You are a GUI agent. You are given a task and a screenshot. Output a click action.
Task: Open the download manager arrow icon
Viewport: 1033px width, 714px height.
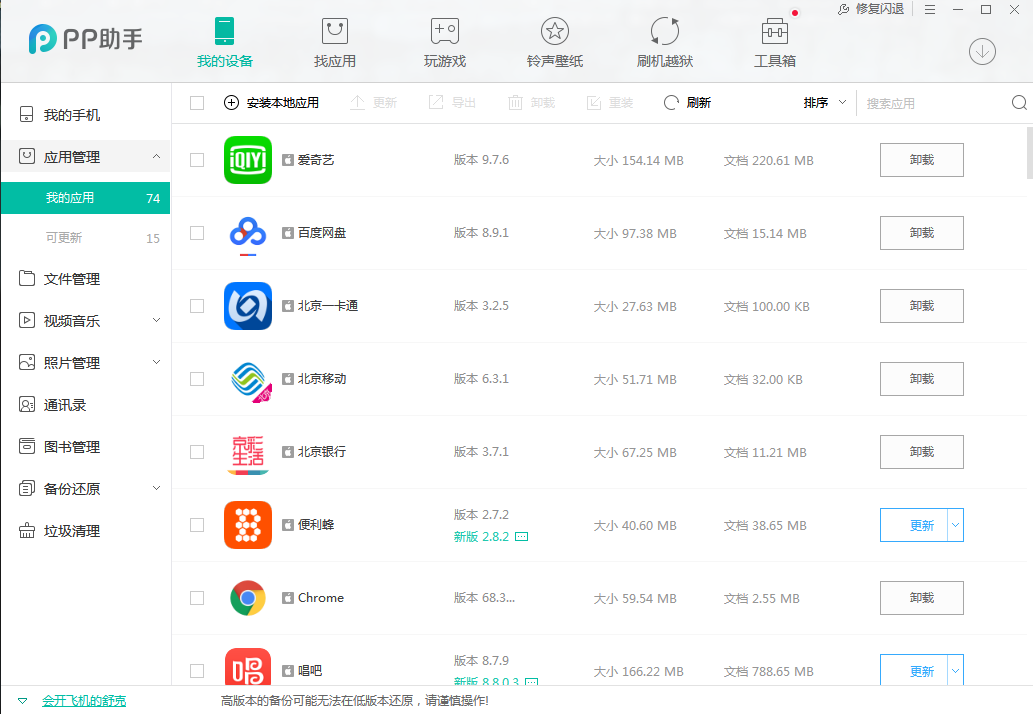click(982, 51)
